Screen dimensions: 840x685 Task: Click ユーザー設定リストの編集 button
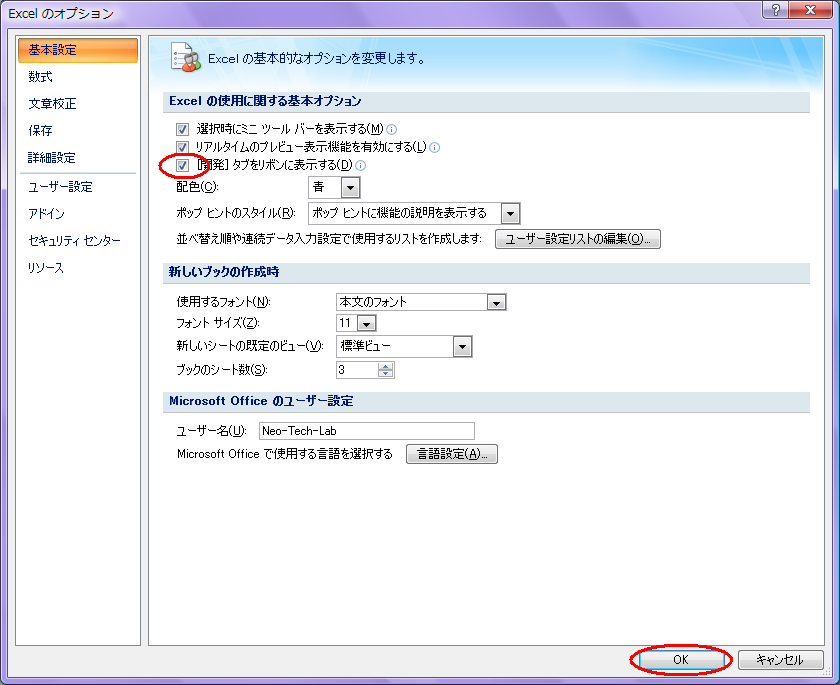pos(578,239)
